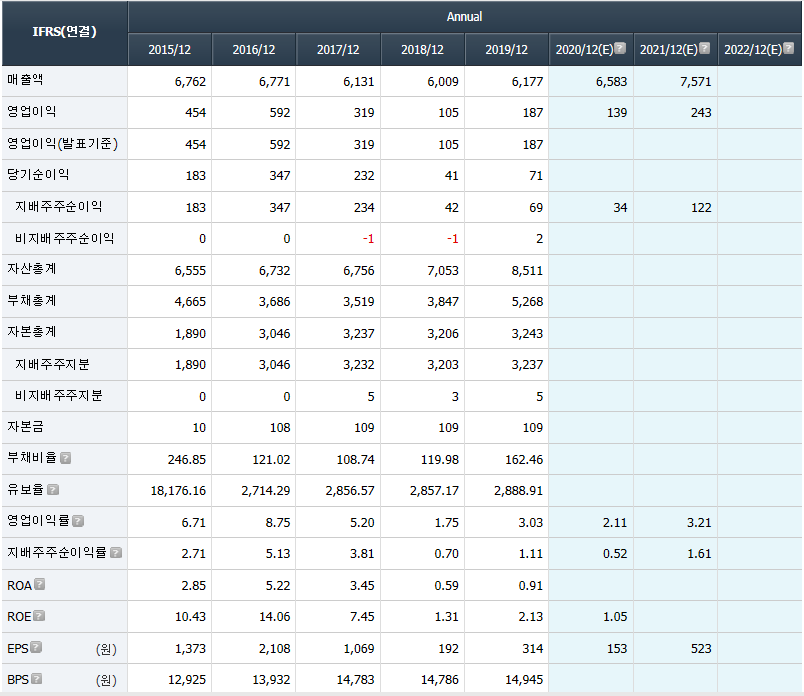Image resolution: width=804 pixels, height=696 pixels.
Task: Click 당기순이익 value 41
Action: click(452, 176)
